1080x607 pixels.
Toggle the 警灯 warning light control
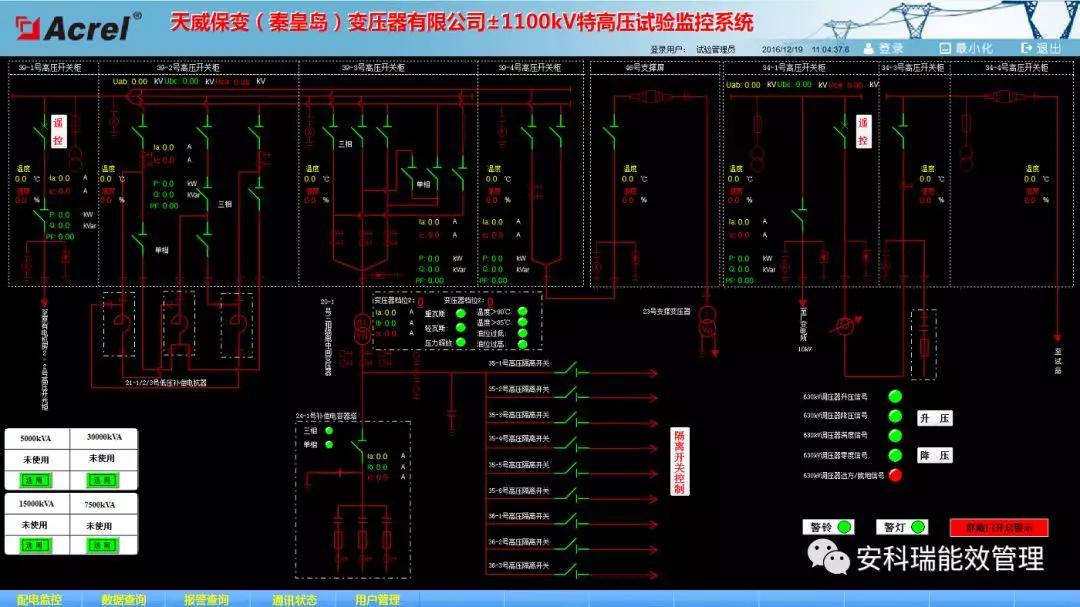902,527
